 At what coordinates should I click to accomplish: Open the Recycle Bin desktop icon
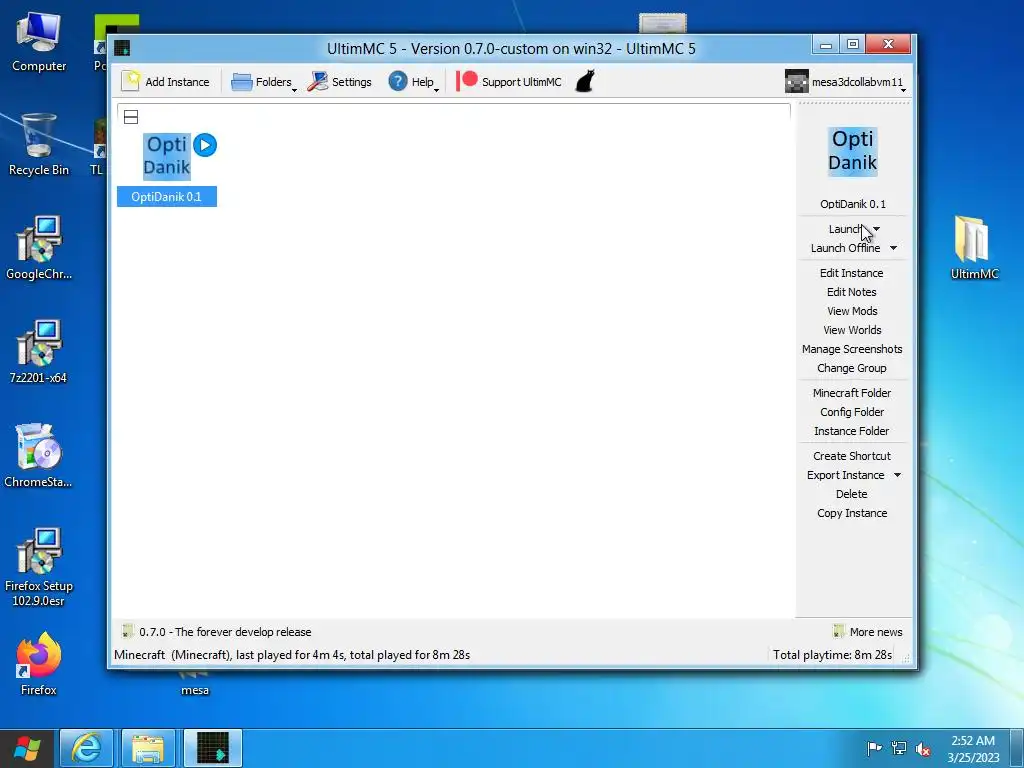(39, 144)
